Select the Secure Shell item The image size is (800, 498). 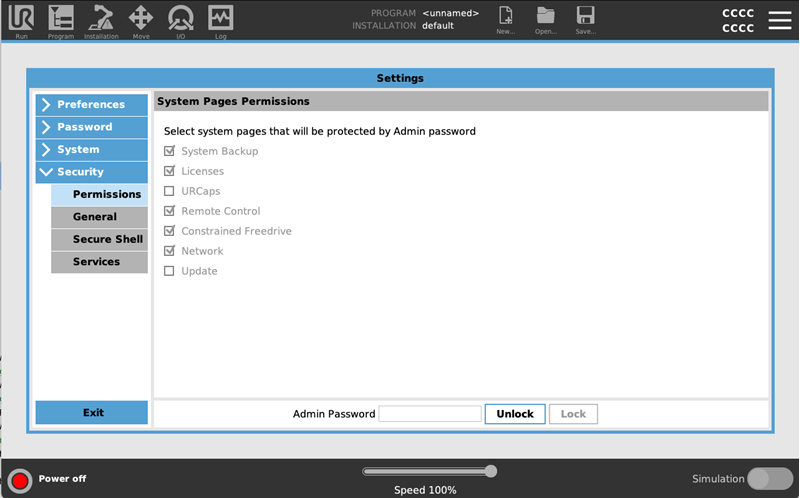pos(99,239)
